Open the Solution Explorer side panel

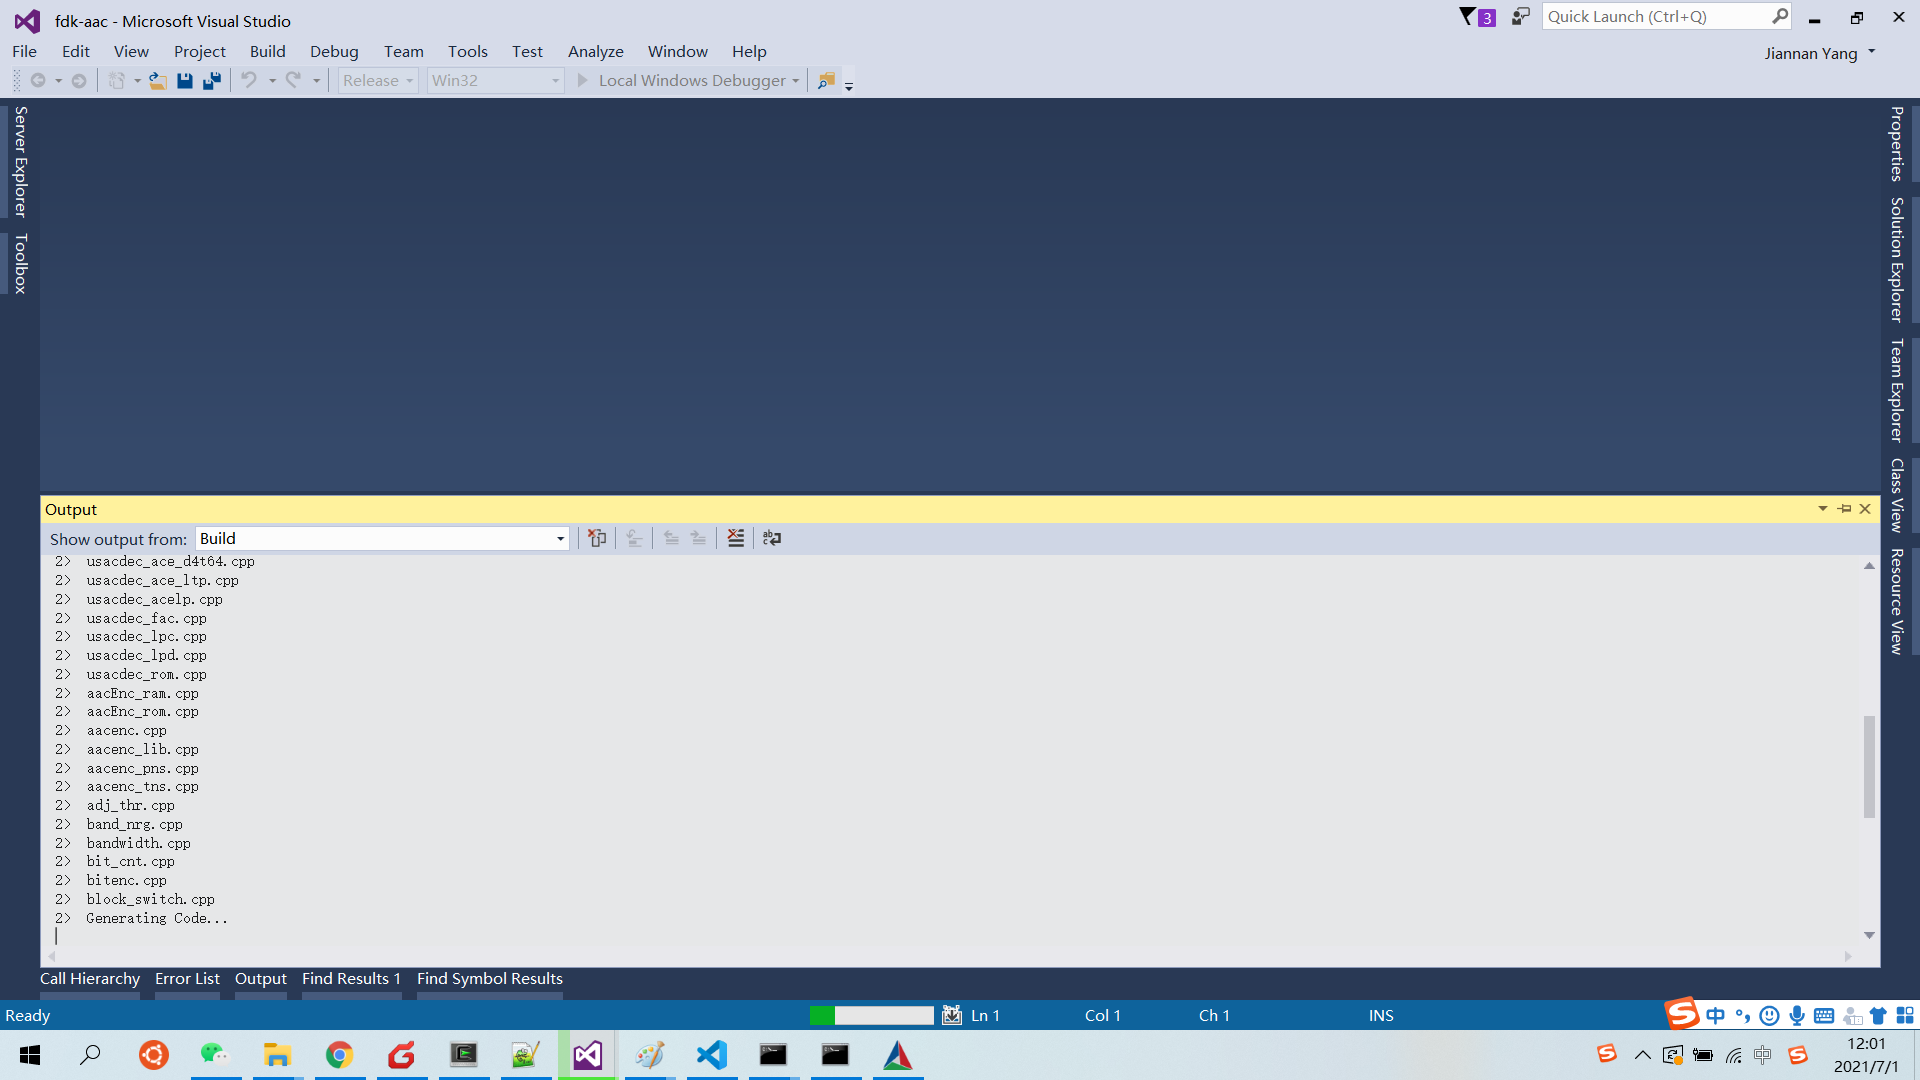click(1895, 258)
